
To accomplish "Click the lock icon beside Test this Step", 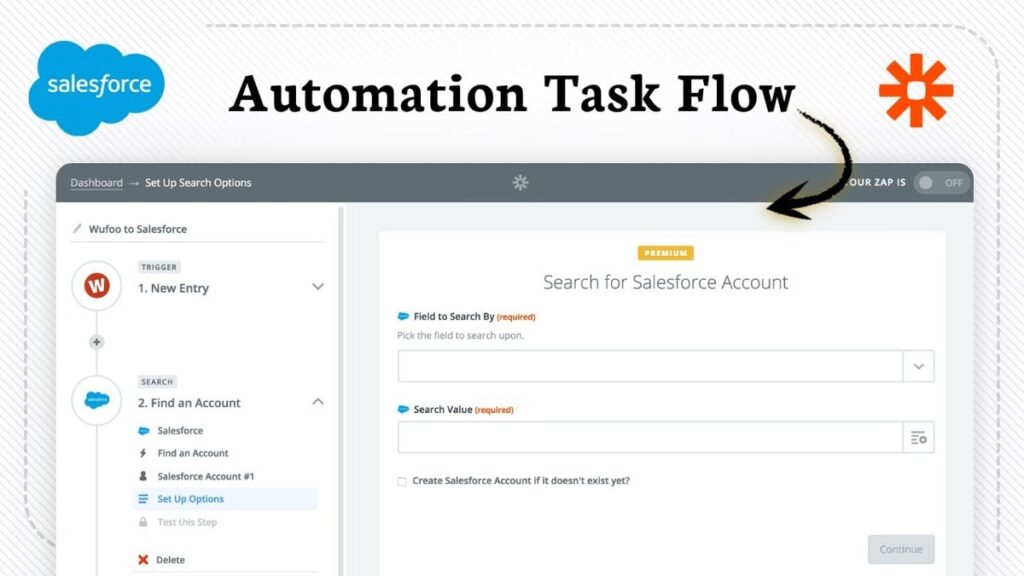I will [x=143, y=522].
